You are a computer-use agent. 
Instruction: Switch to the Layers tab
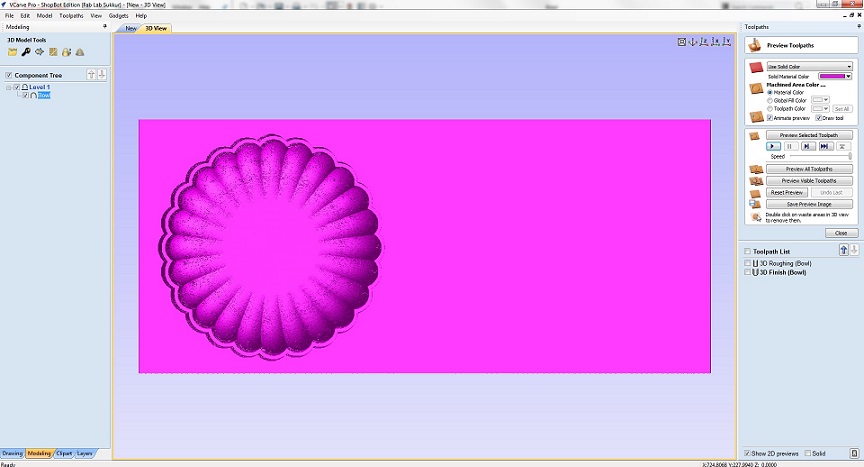coord(84,453)
